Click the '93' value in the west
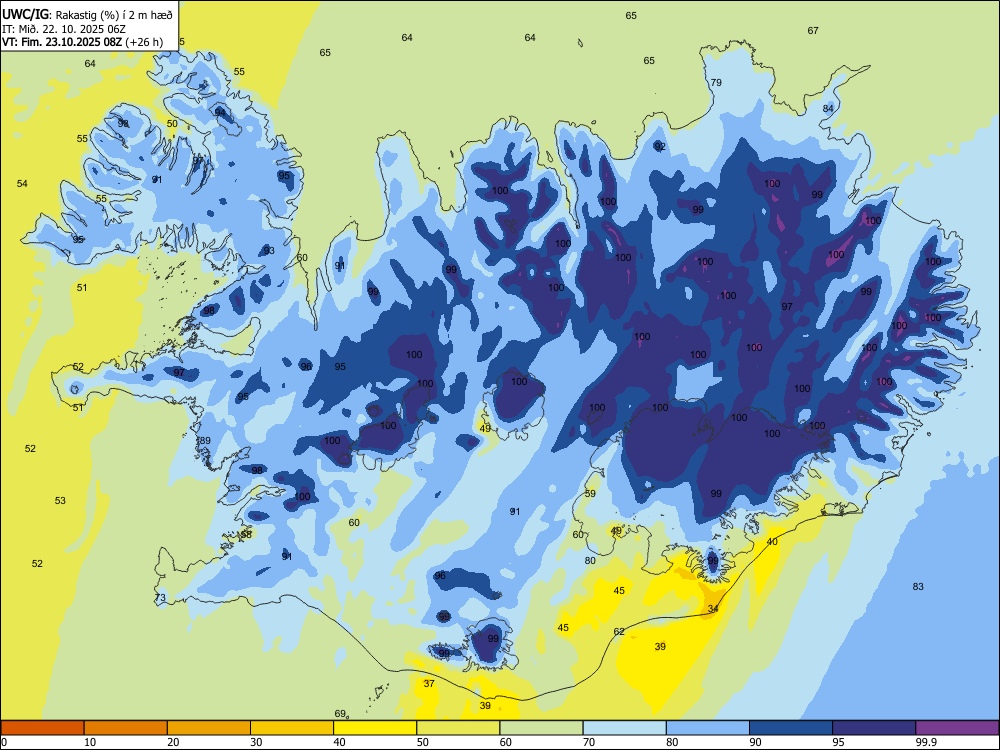Image resolution: width=1000 pixels, height=750 pixels. (269, 250)
